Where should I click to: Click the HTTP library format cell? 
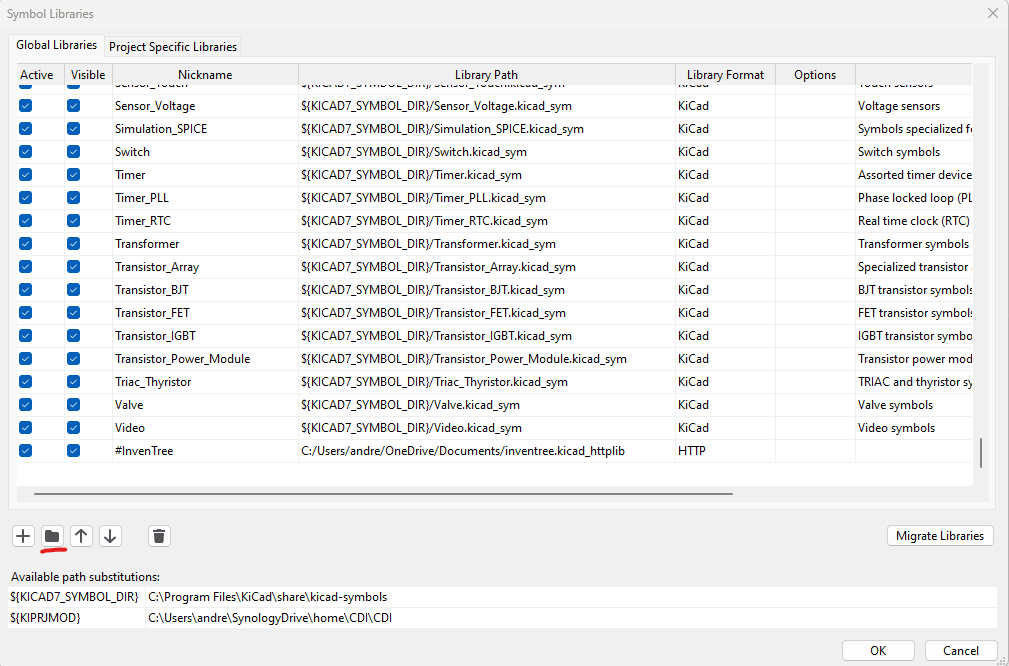725,451
